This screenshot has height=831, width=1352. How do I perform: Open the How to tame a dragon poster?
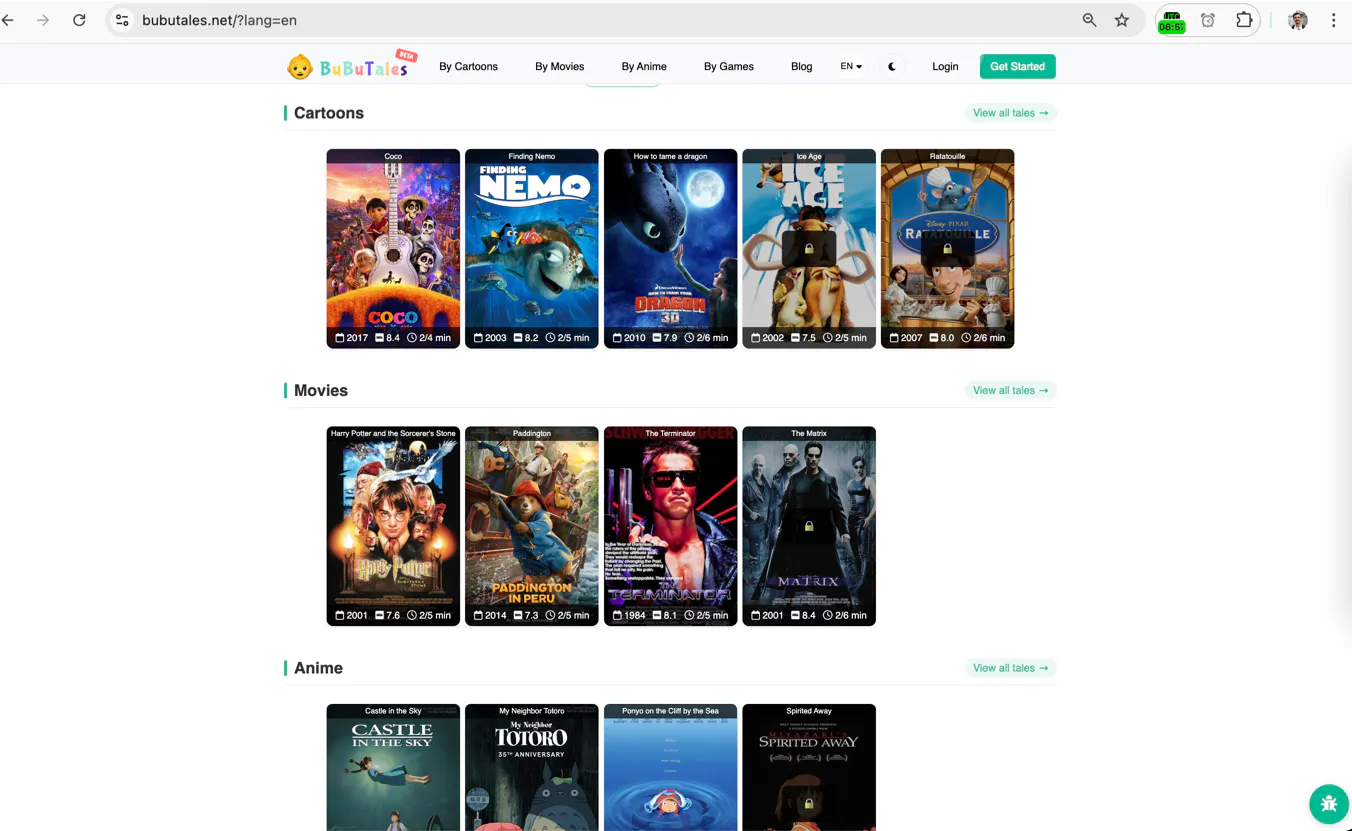tap(670, 248)
